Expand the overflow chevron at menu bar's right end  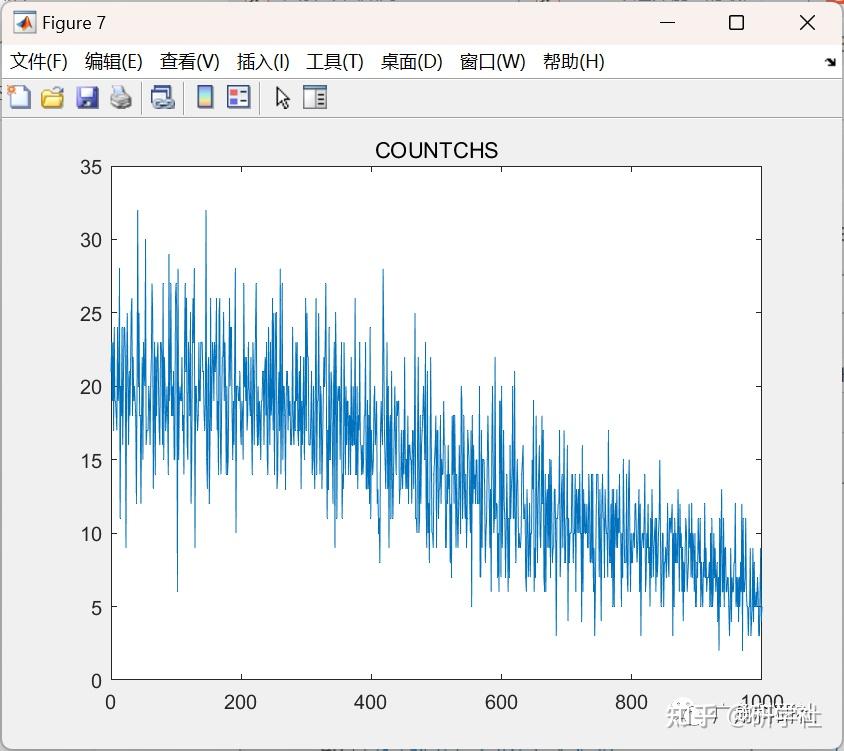831,61
